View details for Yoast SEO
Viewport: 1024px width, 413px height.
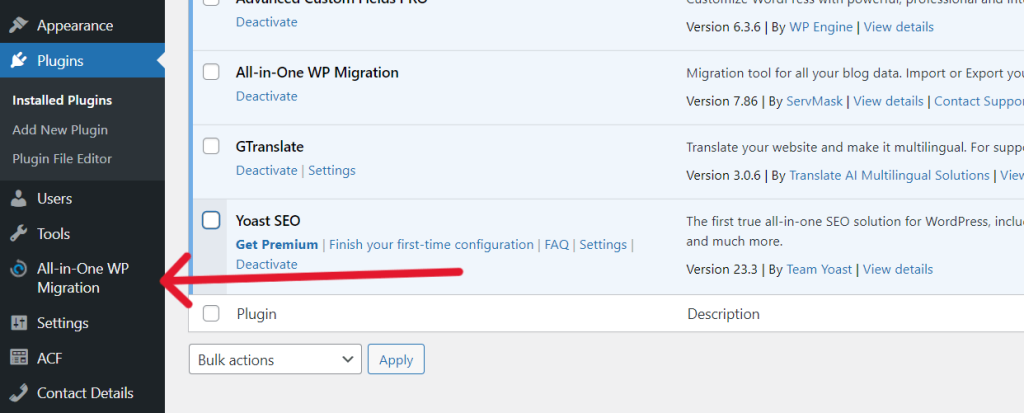point(898,269)
